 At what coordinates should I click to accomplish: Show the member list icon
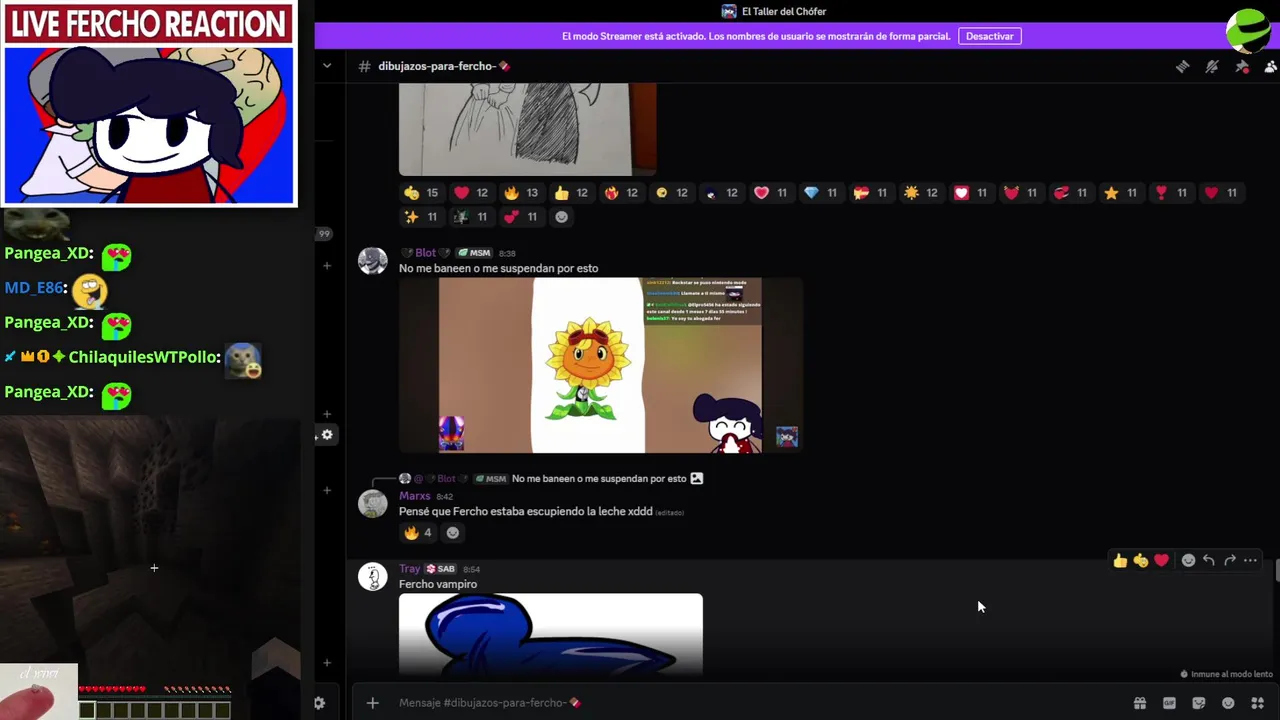click(1271, 66)
